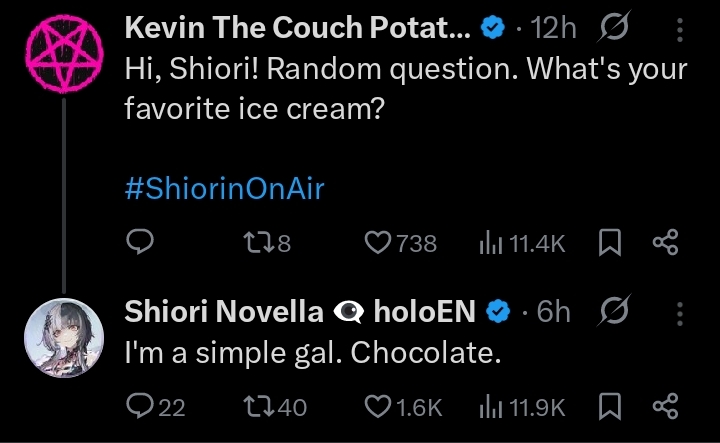
Task: Open more options menu on Kevin's tweet
Action: [x=680, y=31]
